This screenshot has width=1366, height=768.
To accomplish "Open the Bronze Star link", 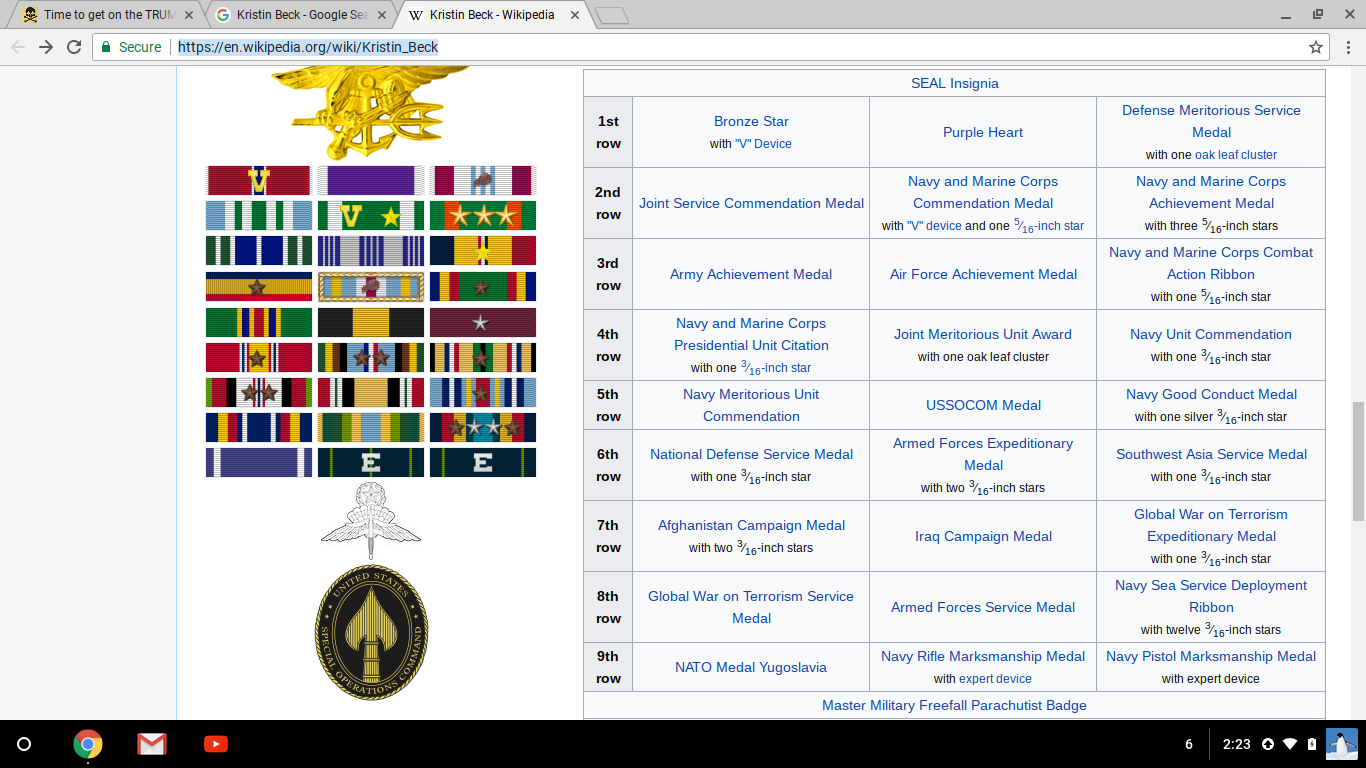I will click(x=751, y=121).
